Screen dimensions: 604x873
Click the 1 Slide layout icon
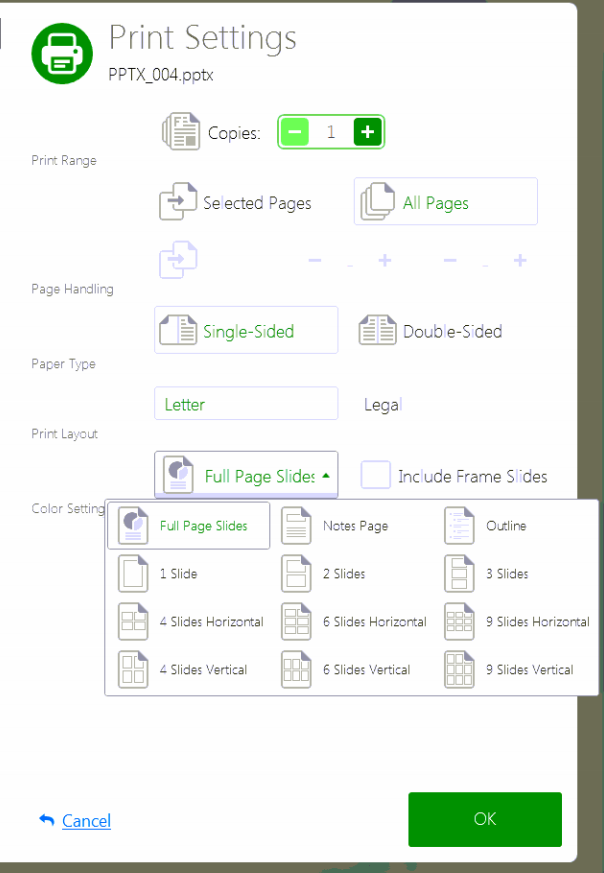[133, 573]
